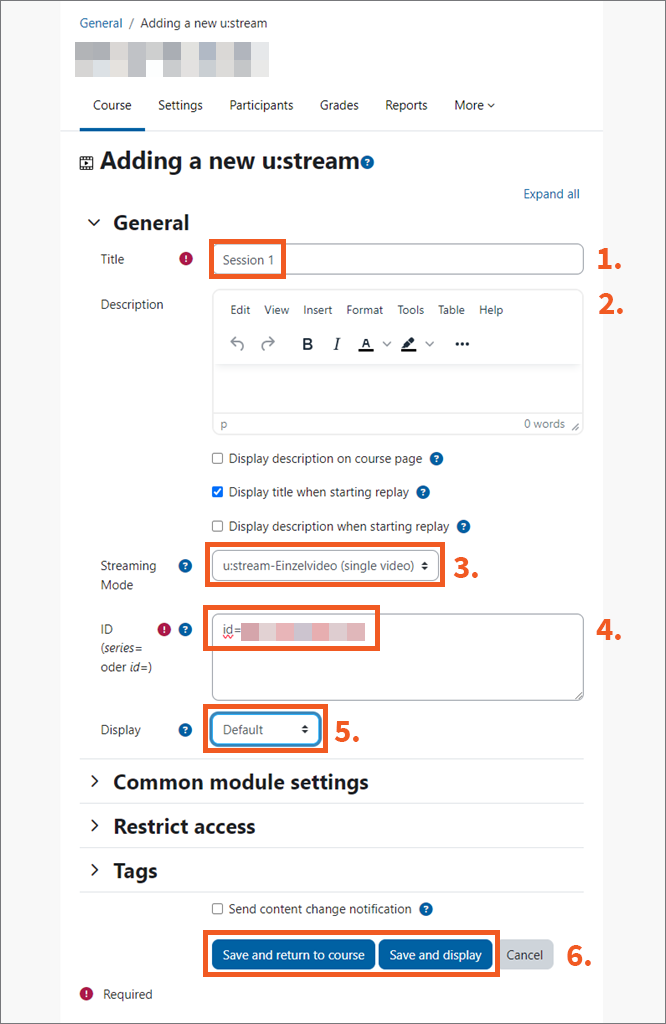Click into the Title input field

396,260
